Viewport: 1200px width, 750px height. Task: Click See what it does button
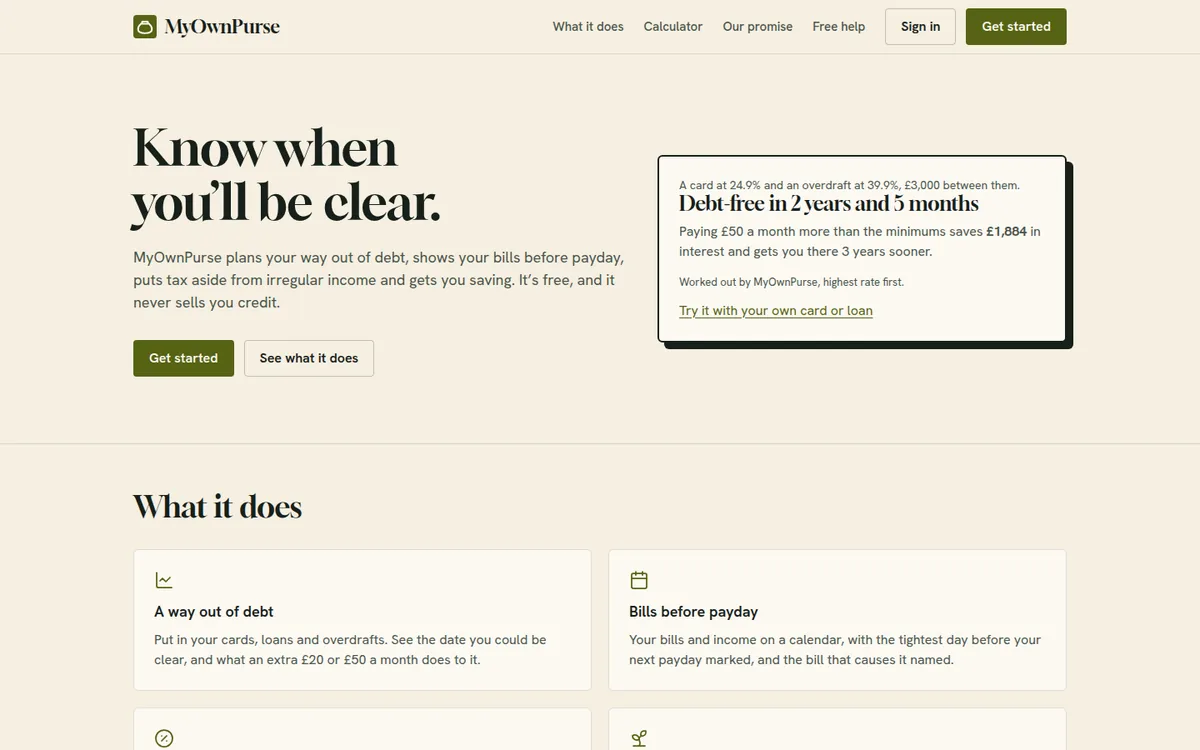coord(309,358)
